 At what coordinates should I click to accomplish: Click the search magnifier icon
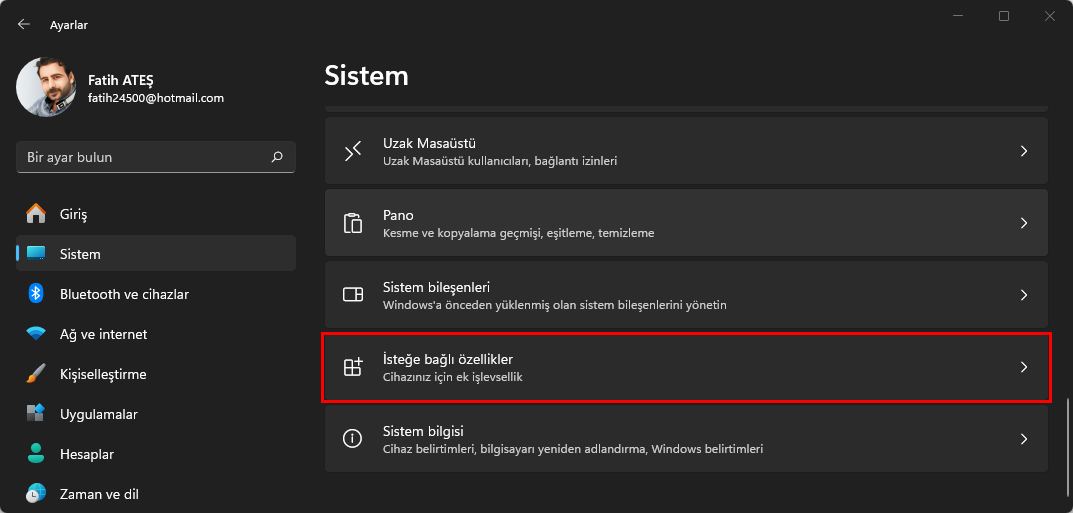(277, 157)
